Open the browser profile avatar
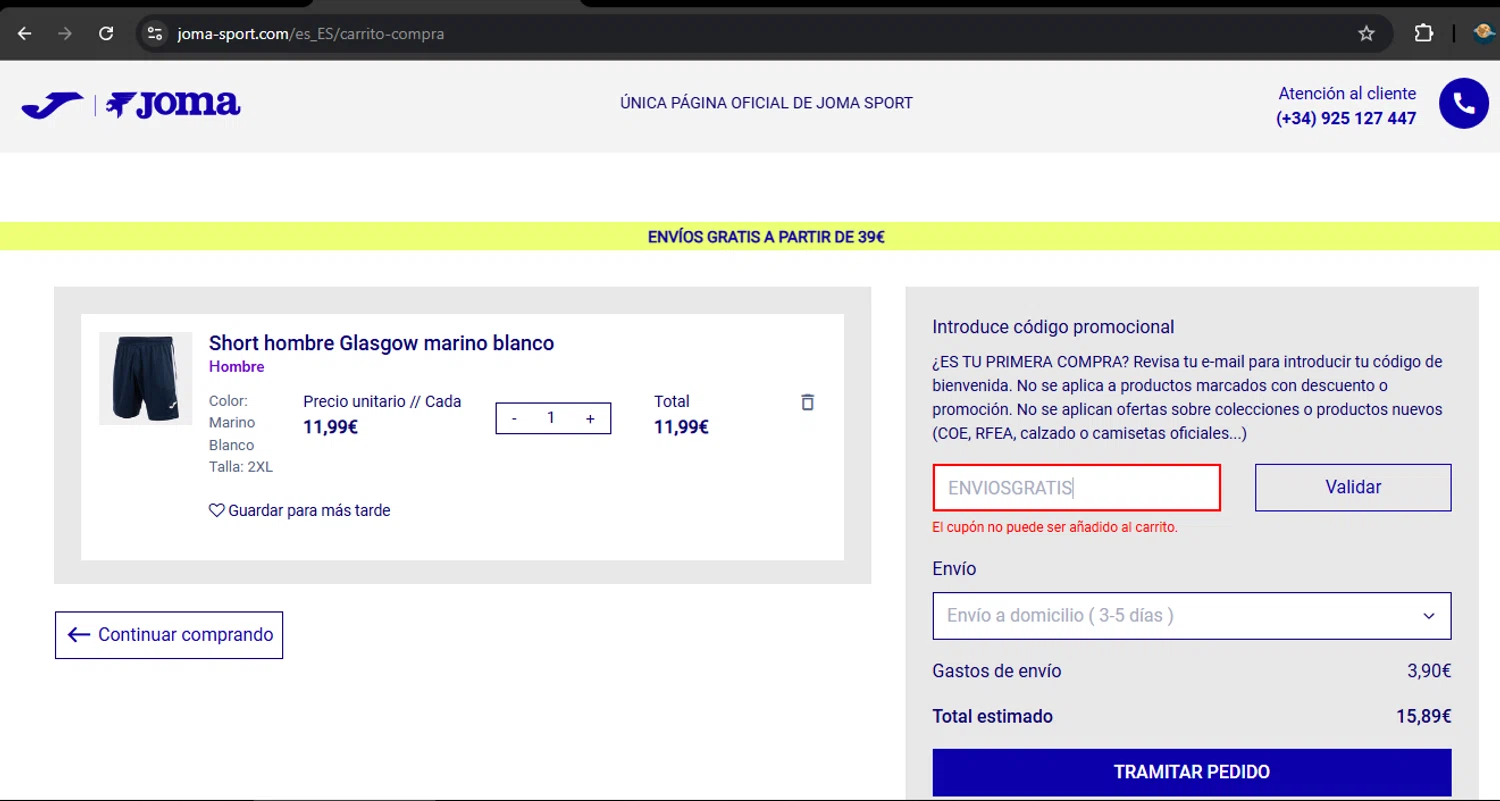 pos(1485,33)
